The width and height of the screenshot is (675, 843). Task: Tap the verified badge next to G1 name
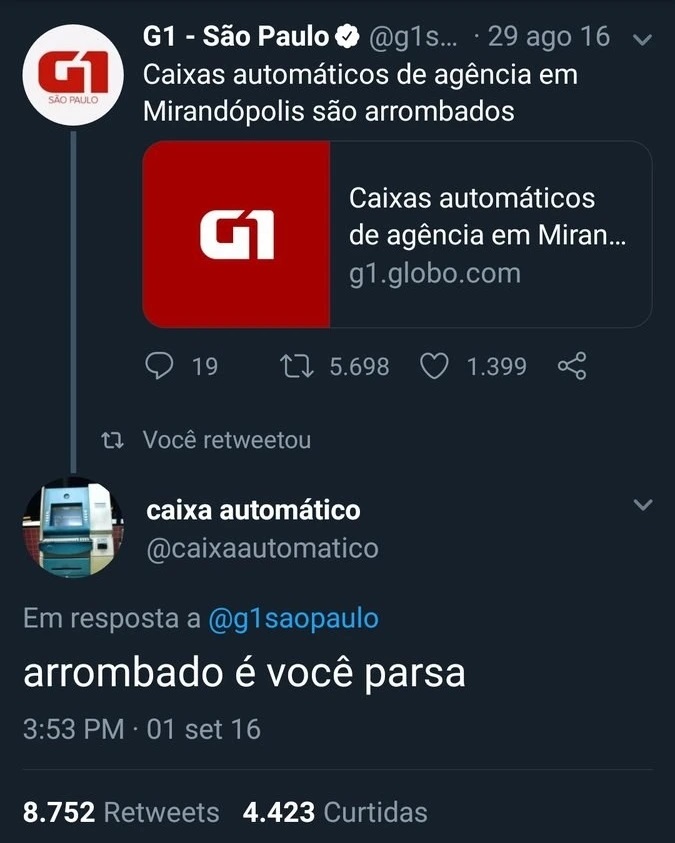pyautogui.click(x=347, y=37)
